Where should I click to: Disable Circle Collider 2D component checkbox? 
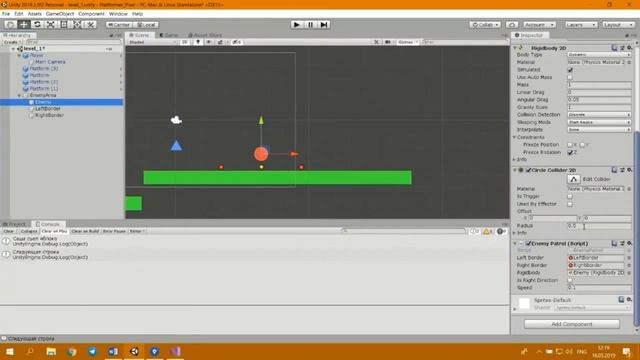tap(529, 170)
